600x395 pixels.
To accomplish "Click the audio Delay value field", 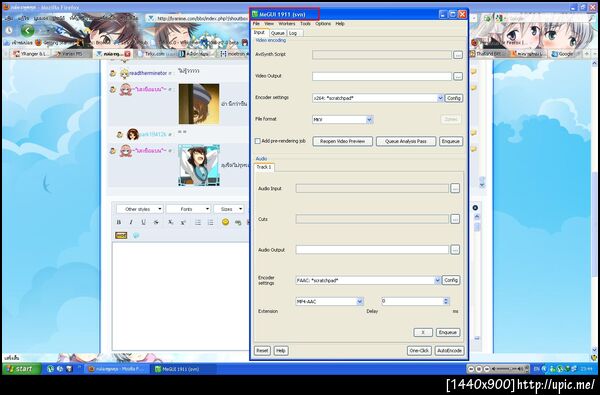I will (x=412, y=301).
